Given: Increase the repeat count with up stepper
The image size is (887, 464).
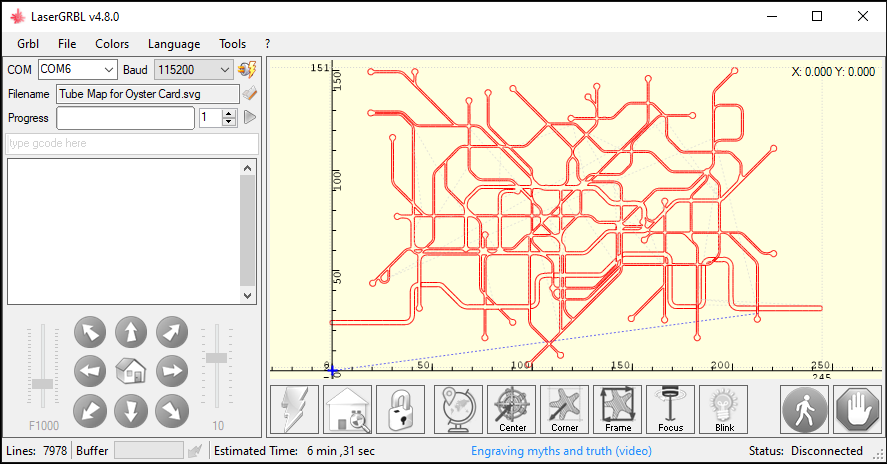Looking at the screenshot, I should (229, 114).
